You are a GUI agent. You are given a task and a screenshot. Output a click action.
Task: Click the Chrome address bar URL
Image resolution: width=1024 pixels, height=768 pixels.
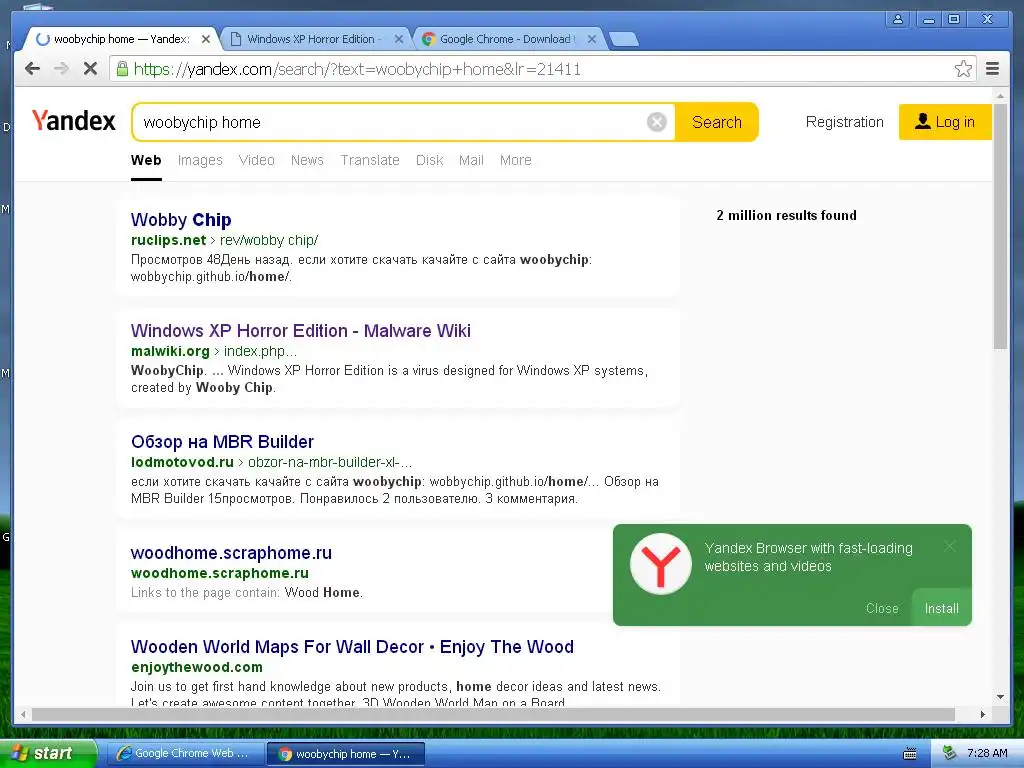coord(357,69)
